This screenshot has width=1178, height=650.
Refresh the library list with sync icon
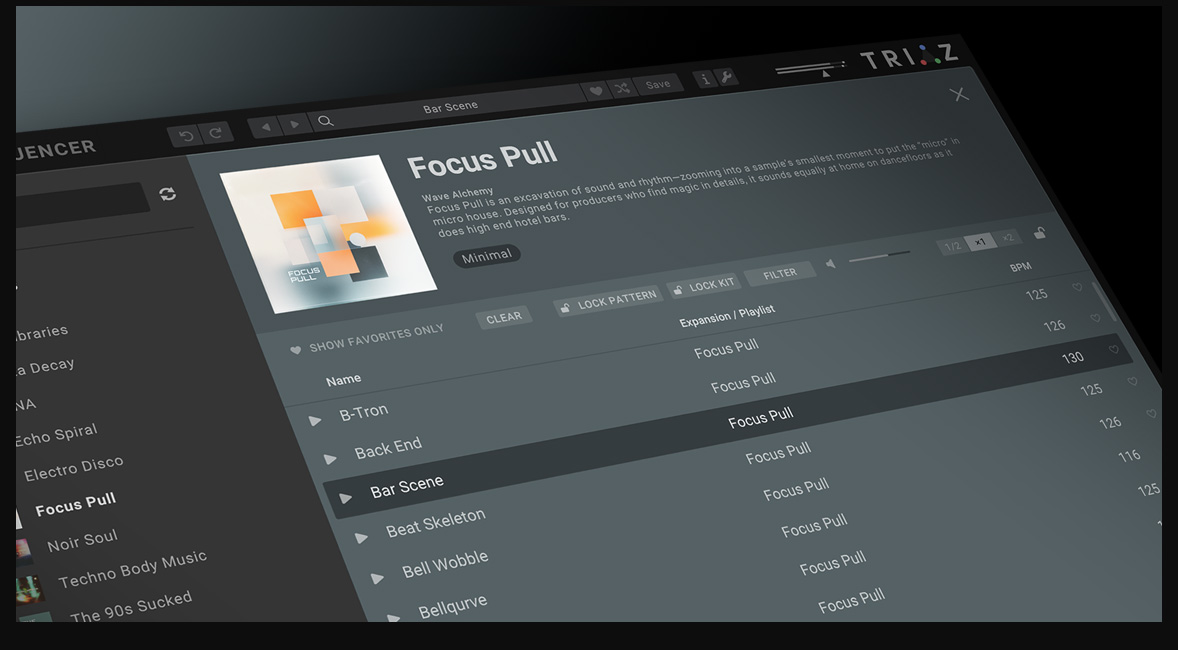point(168,194)
